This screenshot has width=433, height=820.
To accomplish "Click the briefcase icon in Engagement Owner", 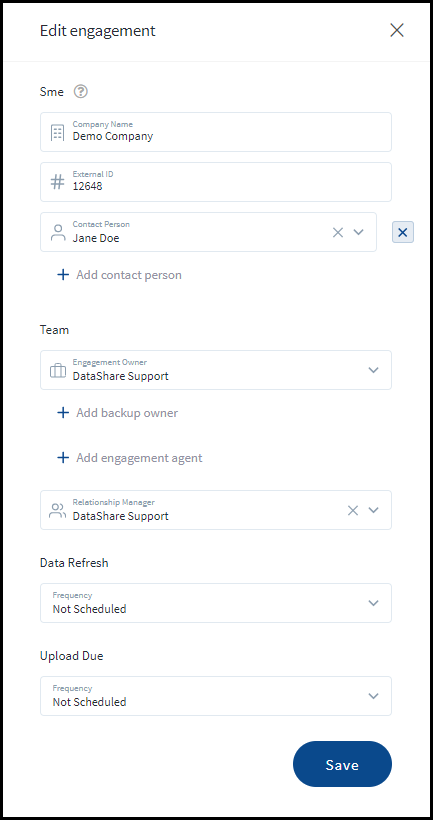I will tap(58, 370).
